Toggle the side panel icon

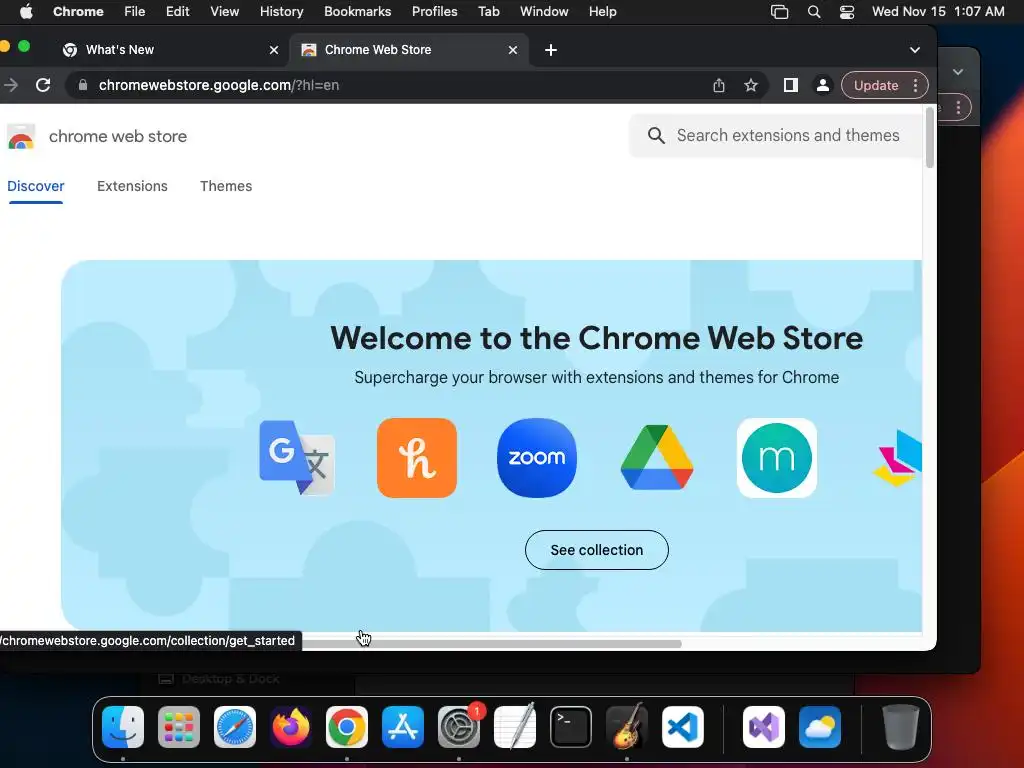790,85
